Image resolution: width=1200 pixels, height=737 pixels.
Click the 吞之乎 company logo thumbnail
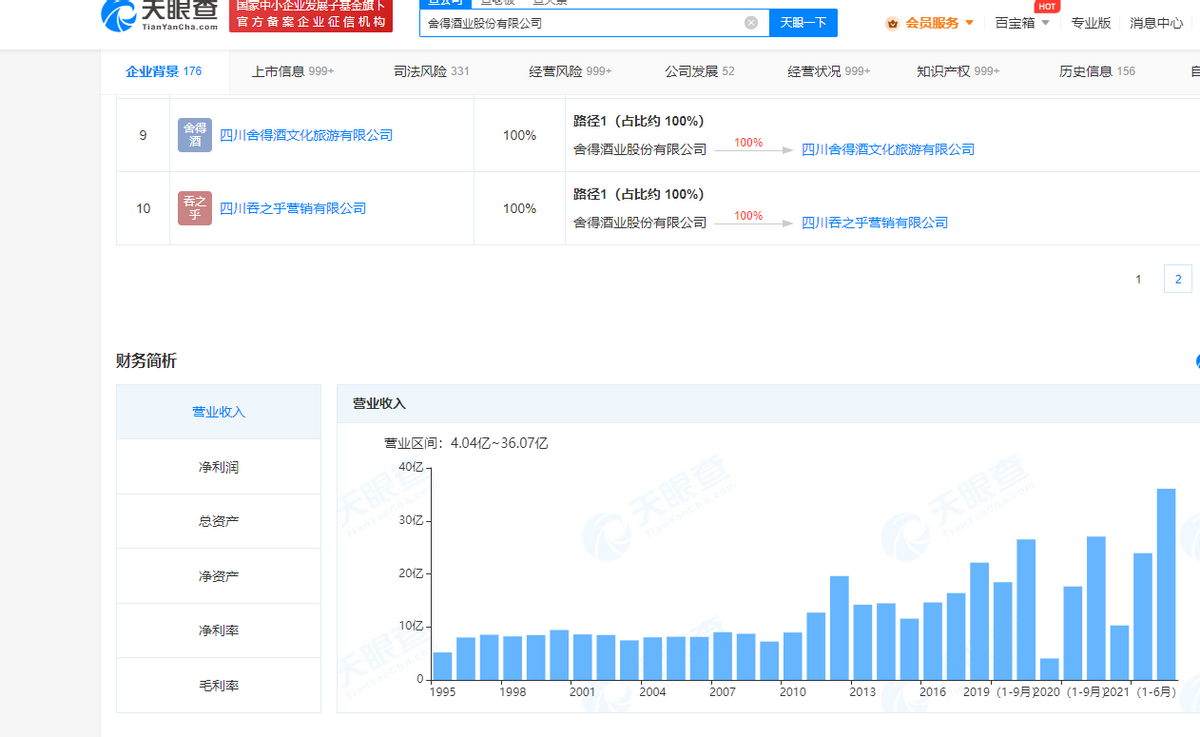195,208
